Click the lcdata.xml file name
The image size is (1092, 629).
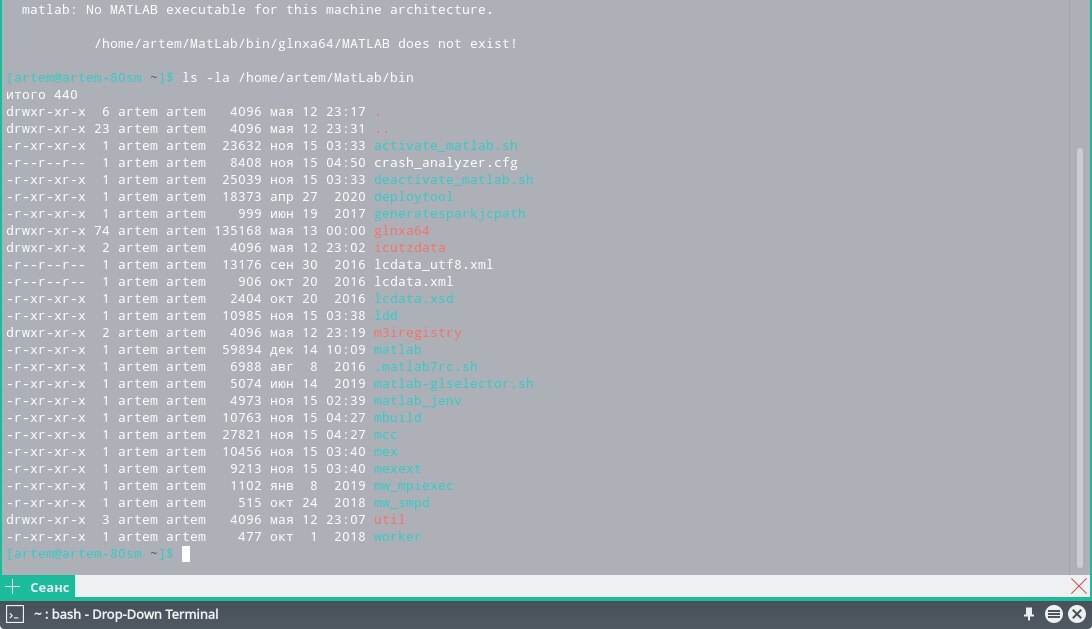click(414, 281)
